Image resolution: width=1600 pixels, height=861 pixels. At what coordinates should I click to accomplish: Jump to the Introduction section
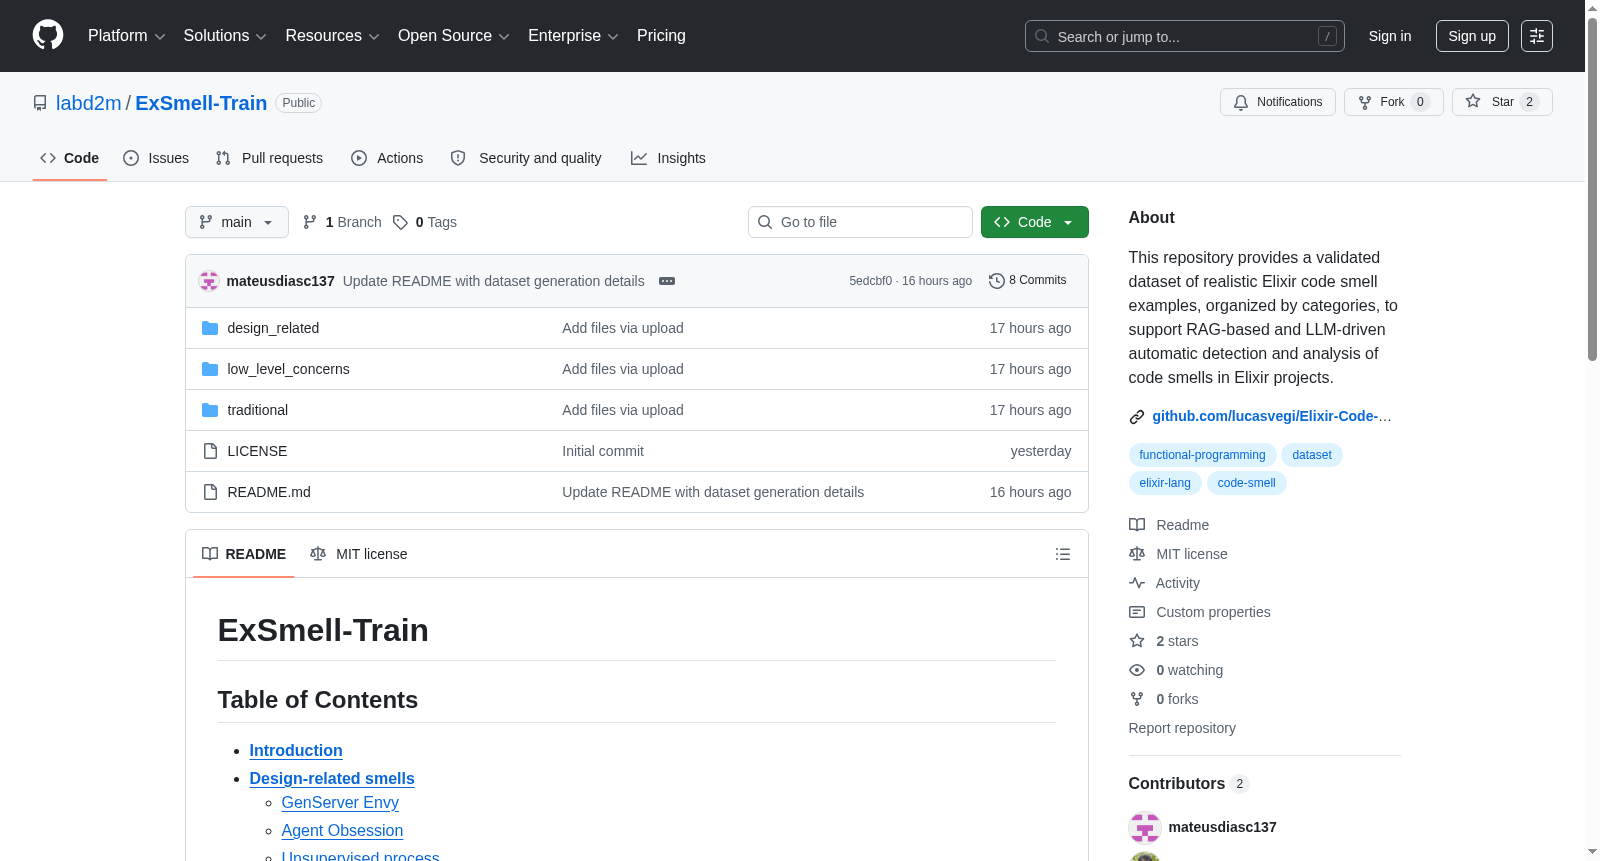[x=296, y=751]
